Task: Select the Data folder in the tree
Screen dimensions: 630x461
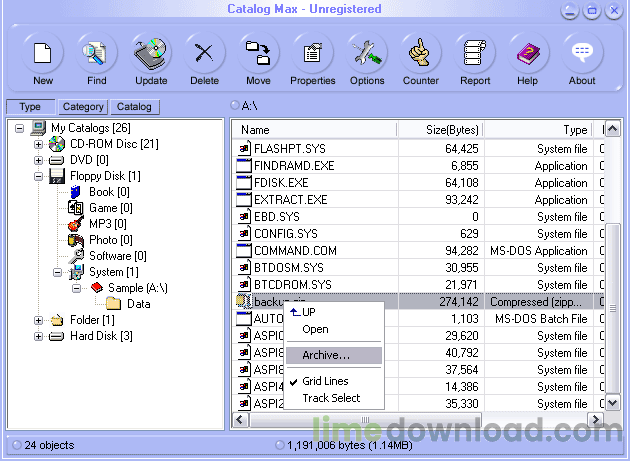Action: click(139, 304)
